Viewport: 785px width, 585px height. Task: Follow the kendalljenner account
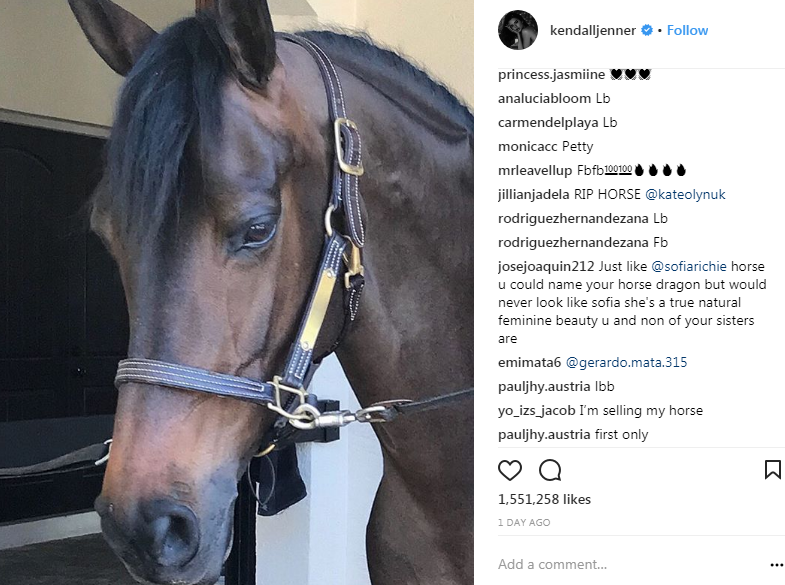687,31
